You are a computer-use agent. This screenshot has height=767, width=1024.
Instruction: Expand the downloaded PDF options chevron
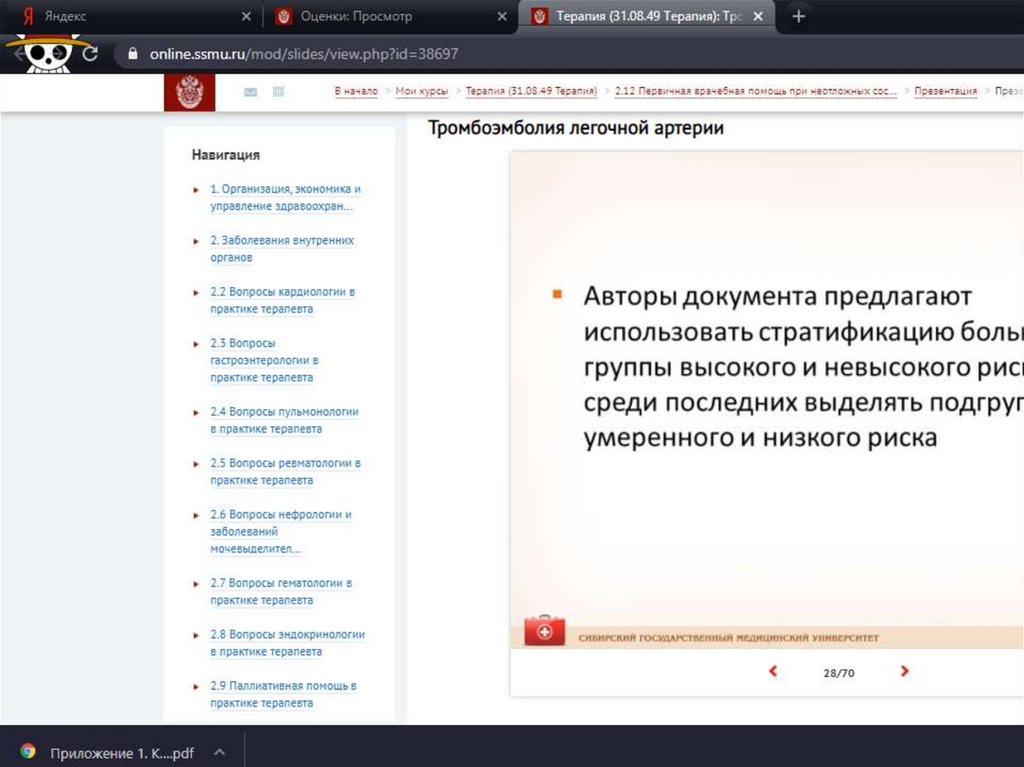[x=219, y=752]
